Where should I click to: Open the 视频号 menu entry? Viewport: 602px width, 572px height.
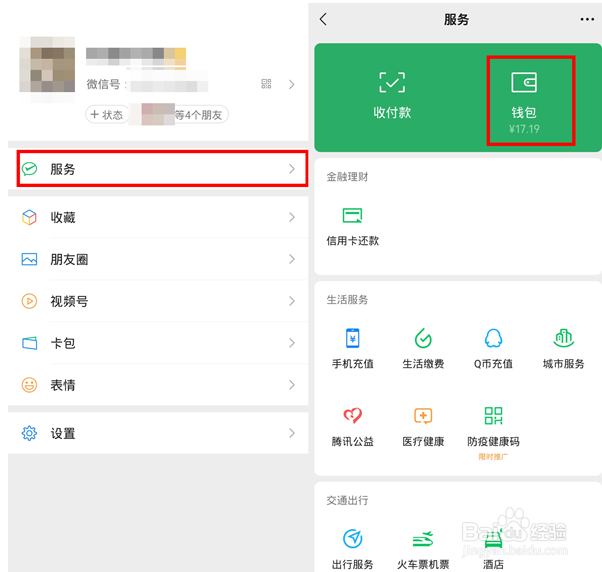click(158, 301)
